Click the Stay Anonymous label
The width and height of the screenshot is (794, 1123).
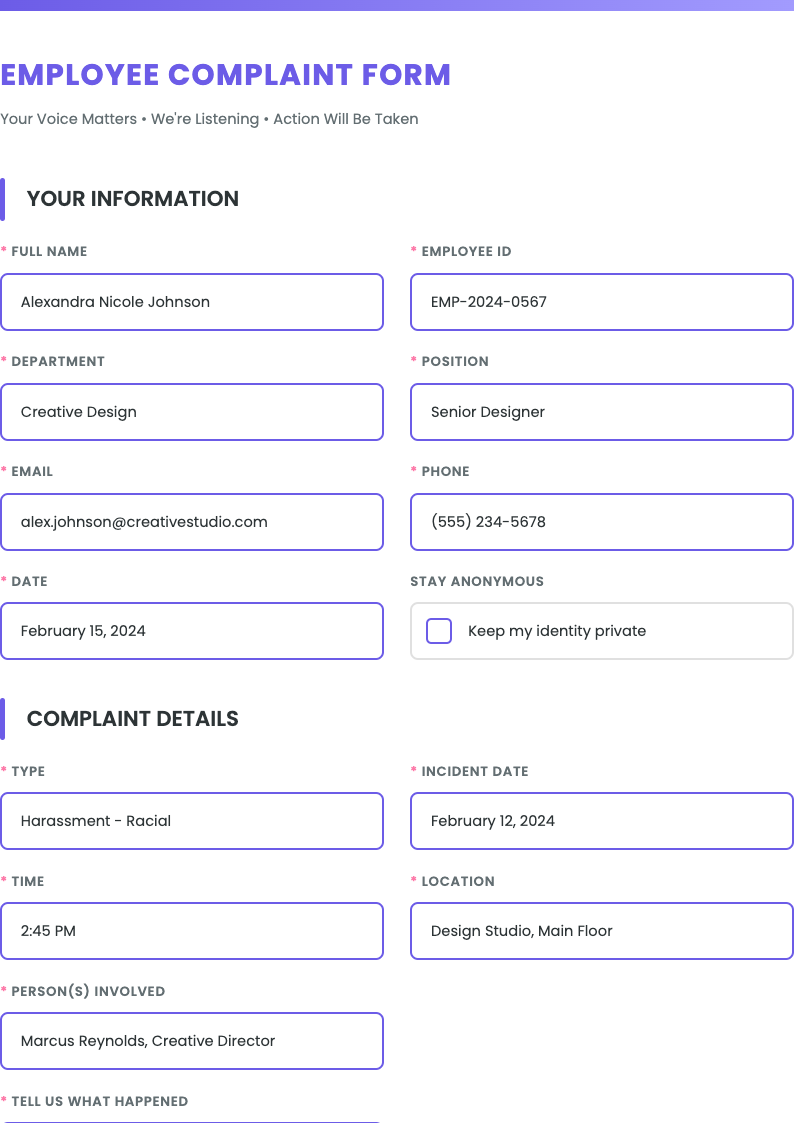coord(477,581)
